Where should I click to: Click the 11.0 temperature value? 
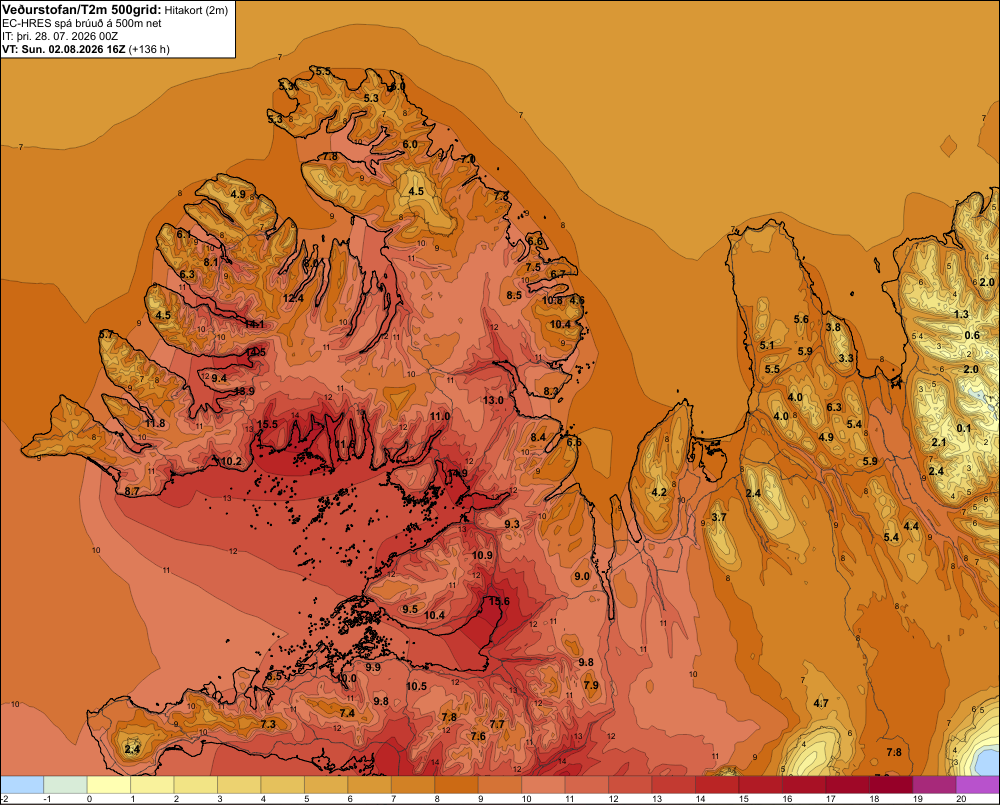click(x=439, y=416)
